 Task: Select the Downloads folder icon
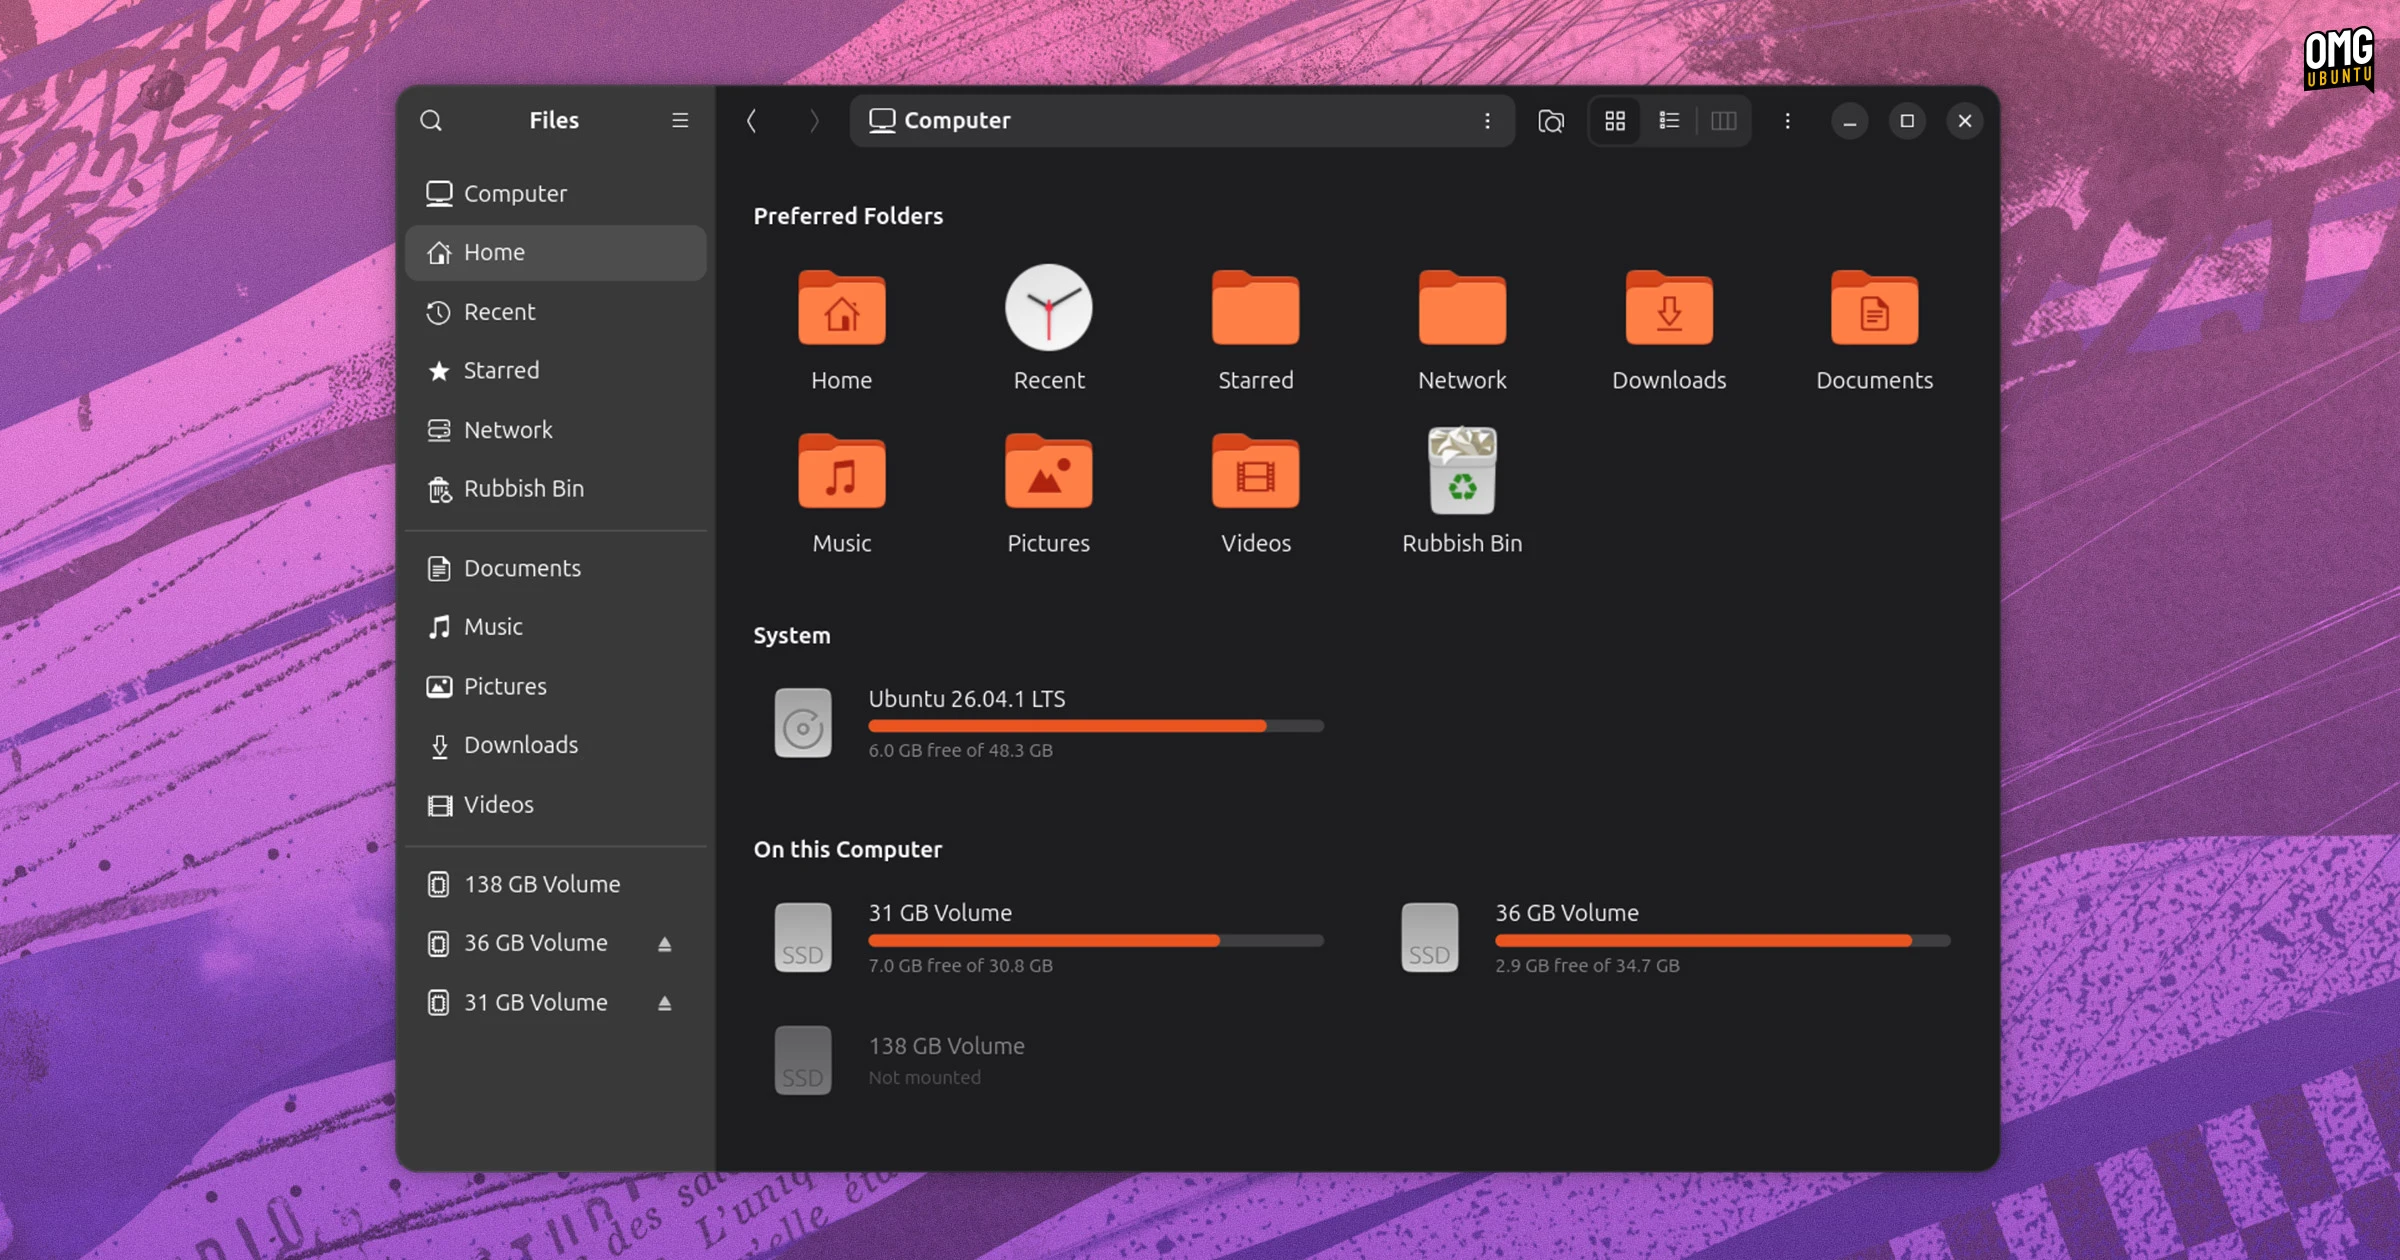point(1669,309)
